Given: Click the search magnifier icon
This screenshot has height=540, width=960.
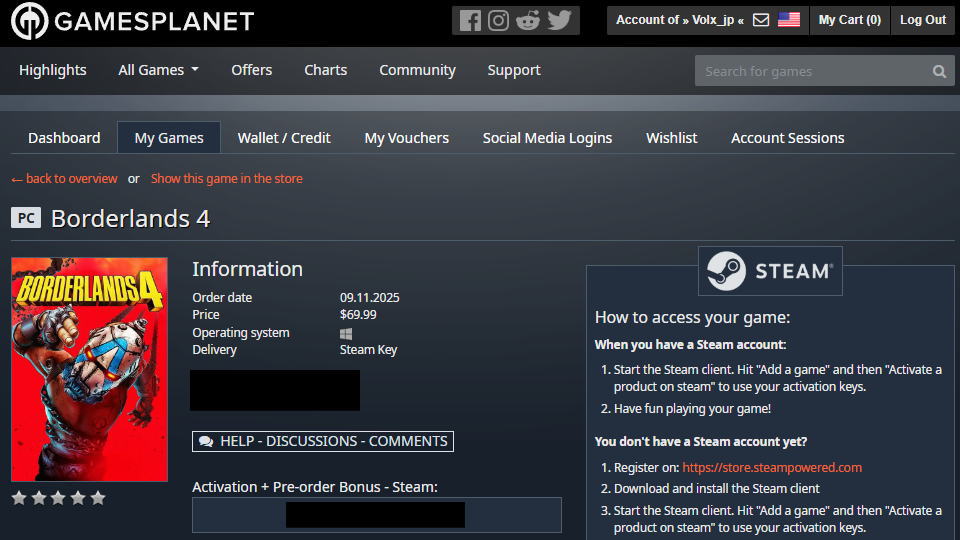Looking at the screenshot, I should pyautogui.click(x=939, y=72).
